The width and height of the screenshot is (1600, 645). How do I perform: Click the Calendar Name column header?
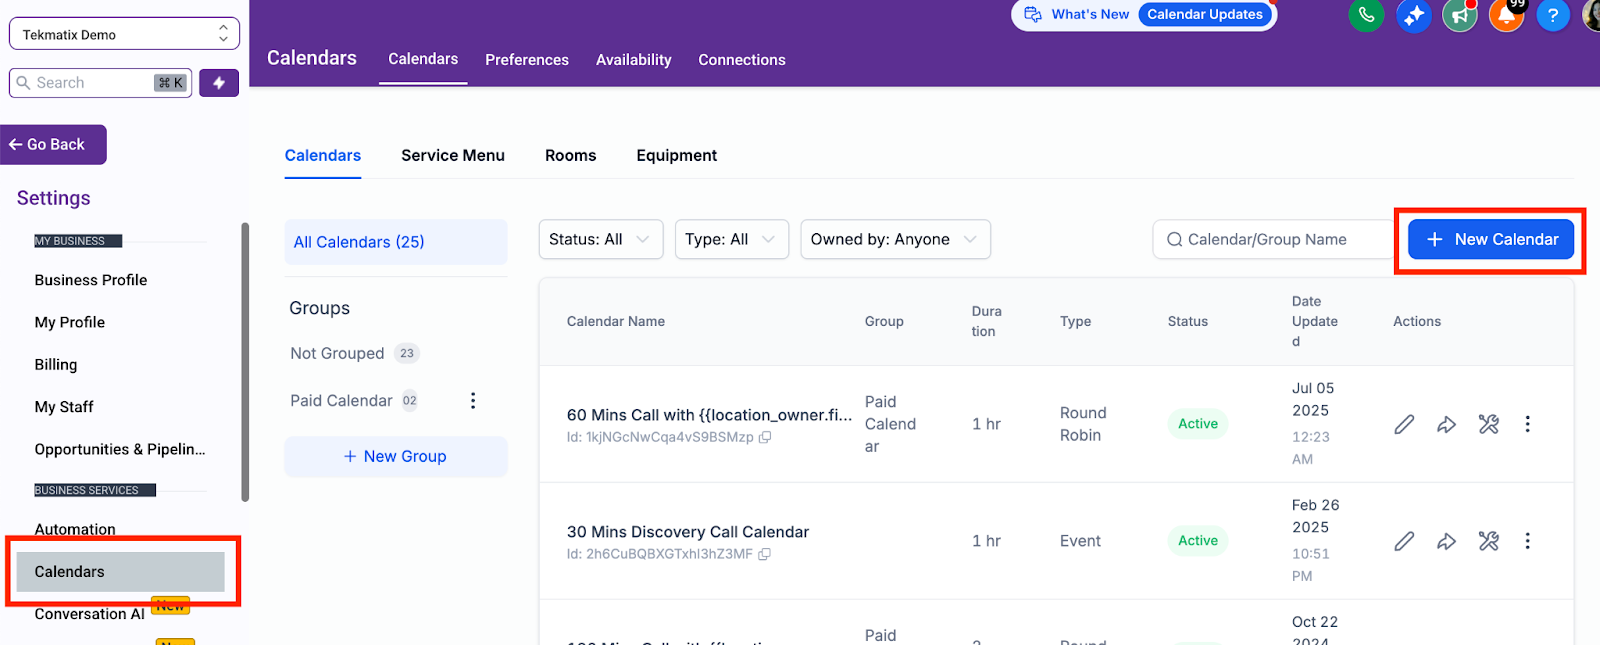[616, 321]
